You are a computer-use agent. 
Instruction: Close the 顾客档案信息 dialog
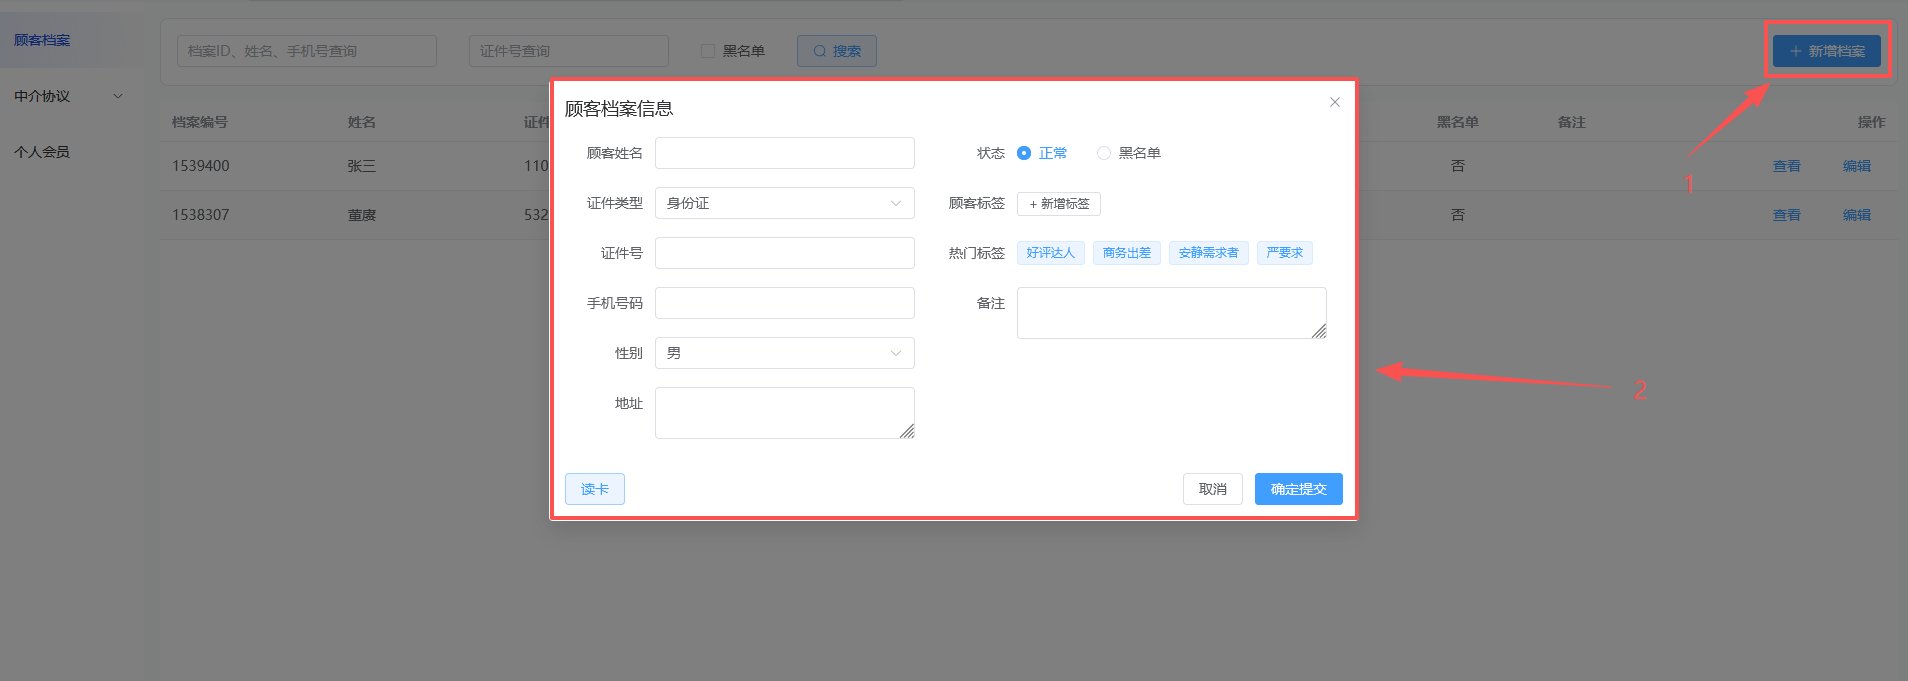(x=1334, y=102)
